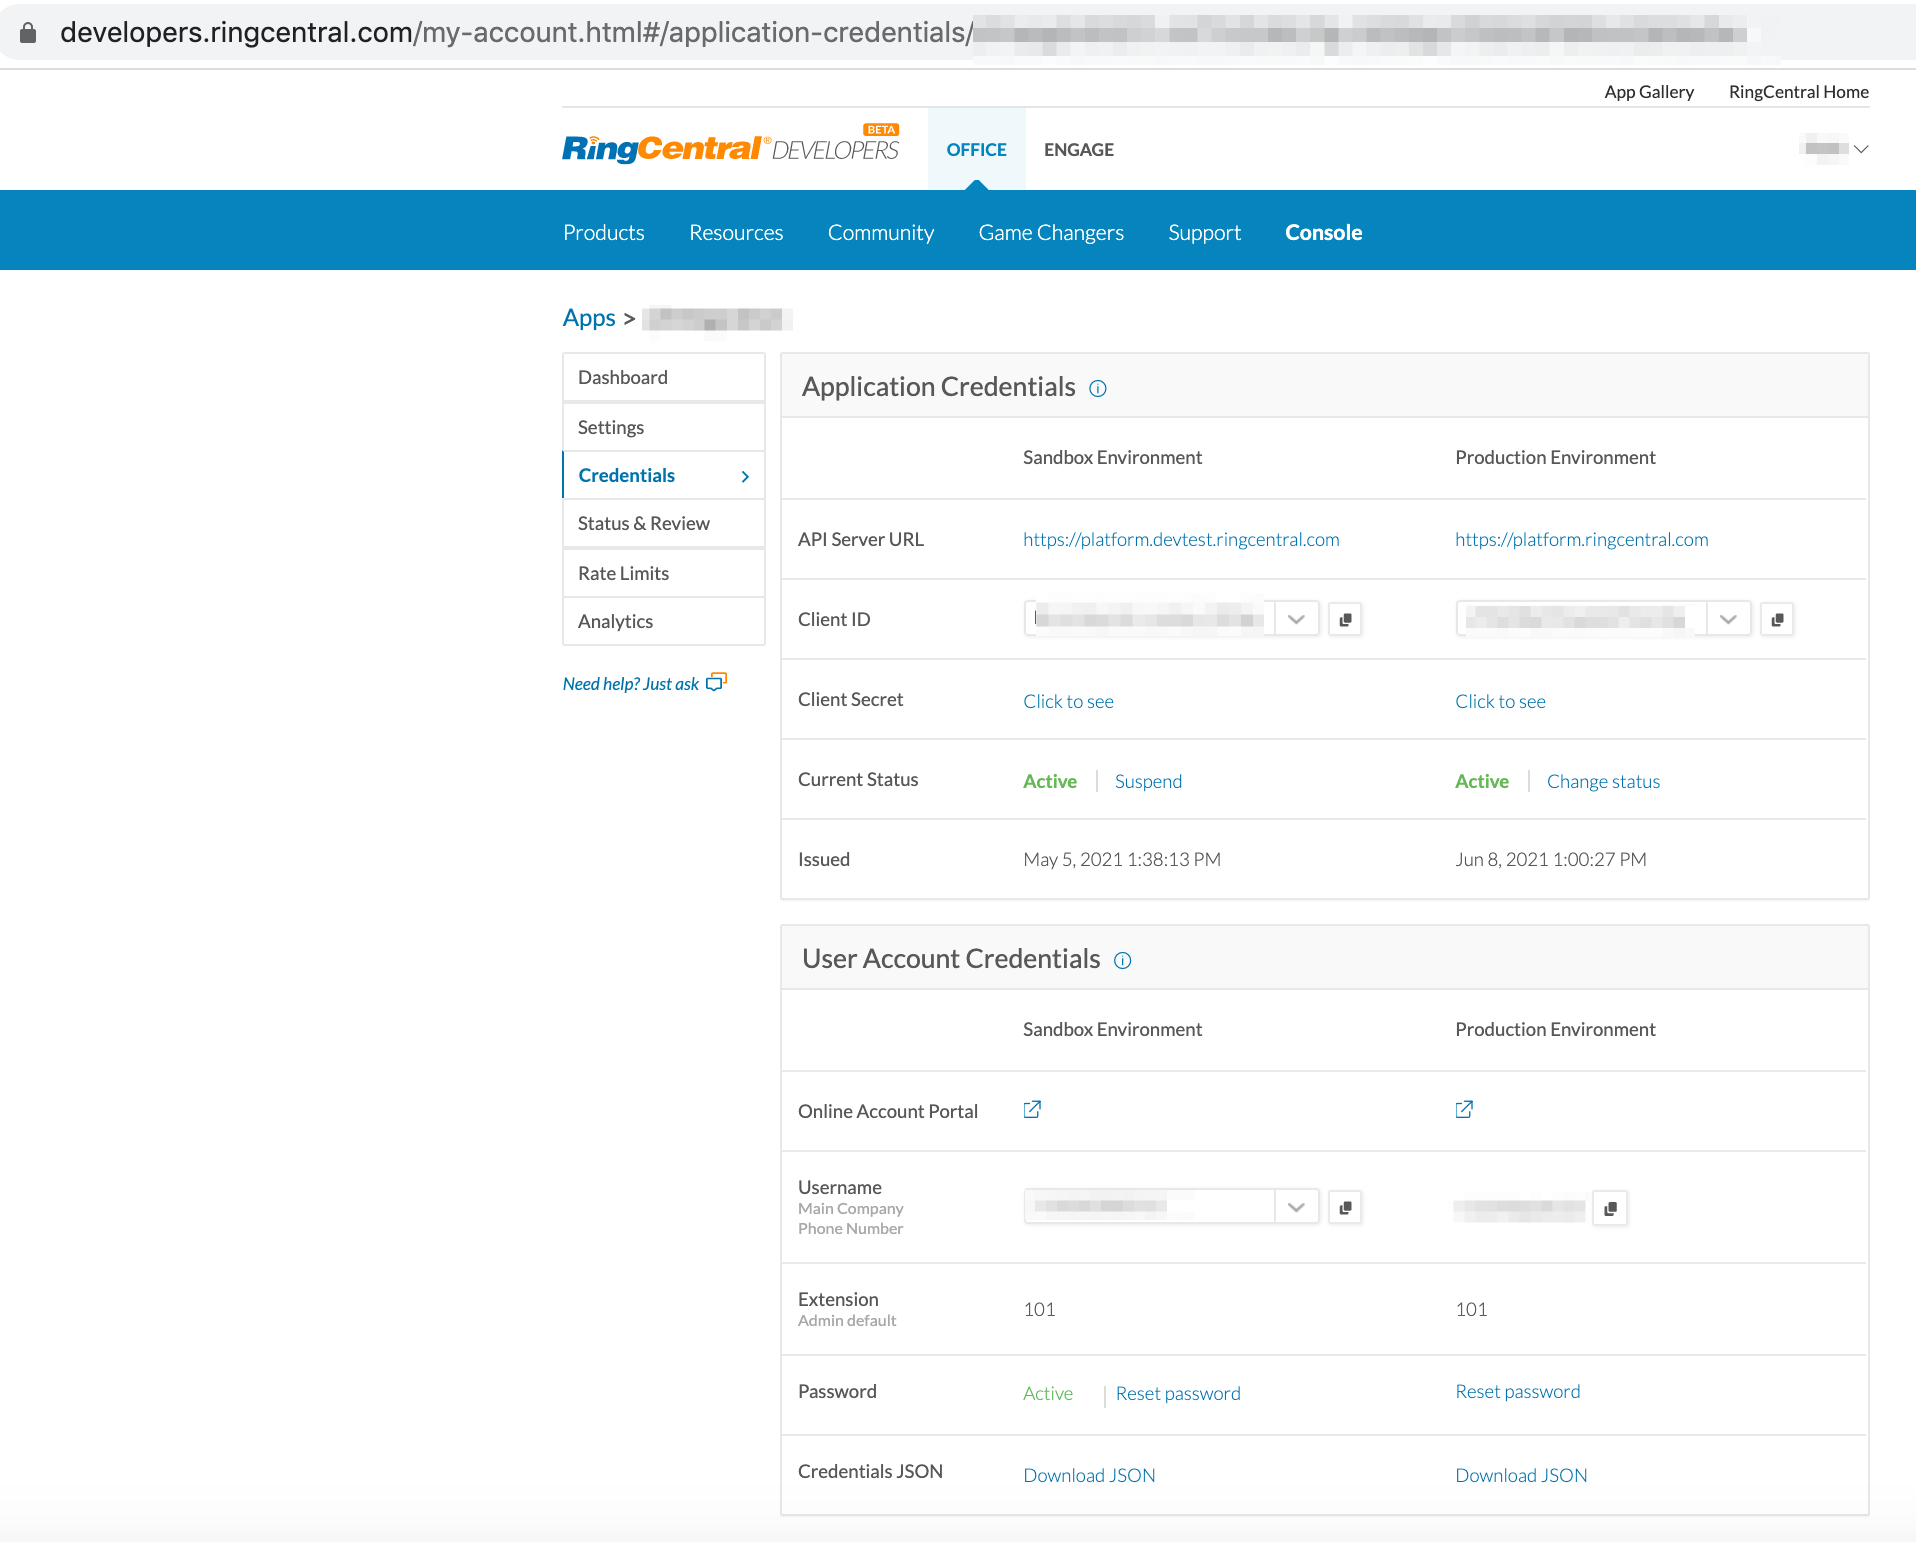
Task: Click the Sandbox Active status text
Action: point(1050,781)
